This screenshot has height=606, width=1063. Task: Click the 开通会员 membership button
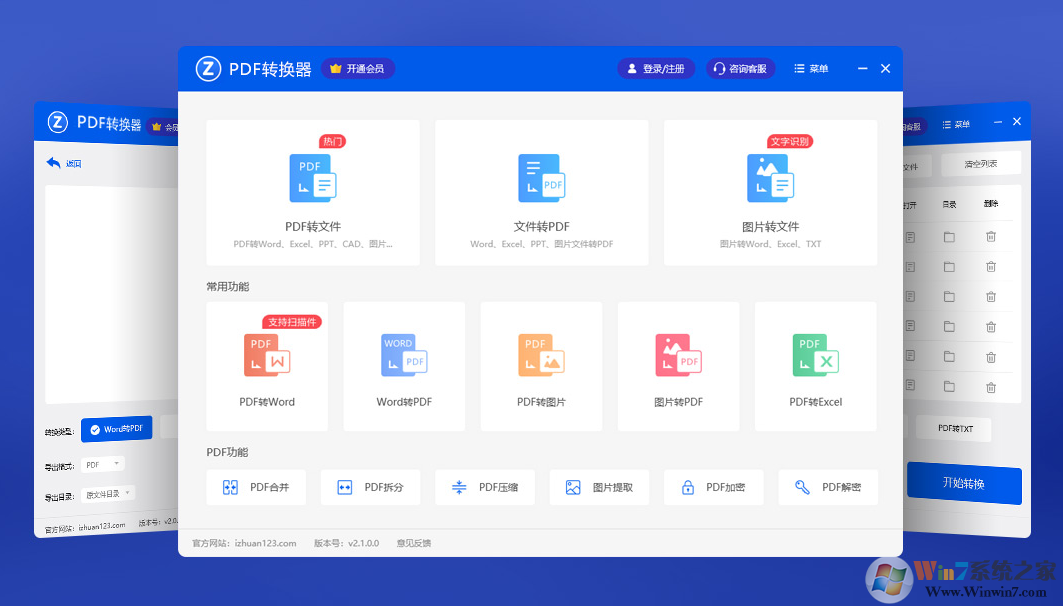point(358,68)
